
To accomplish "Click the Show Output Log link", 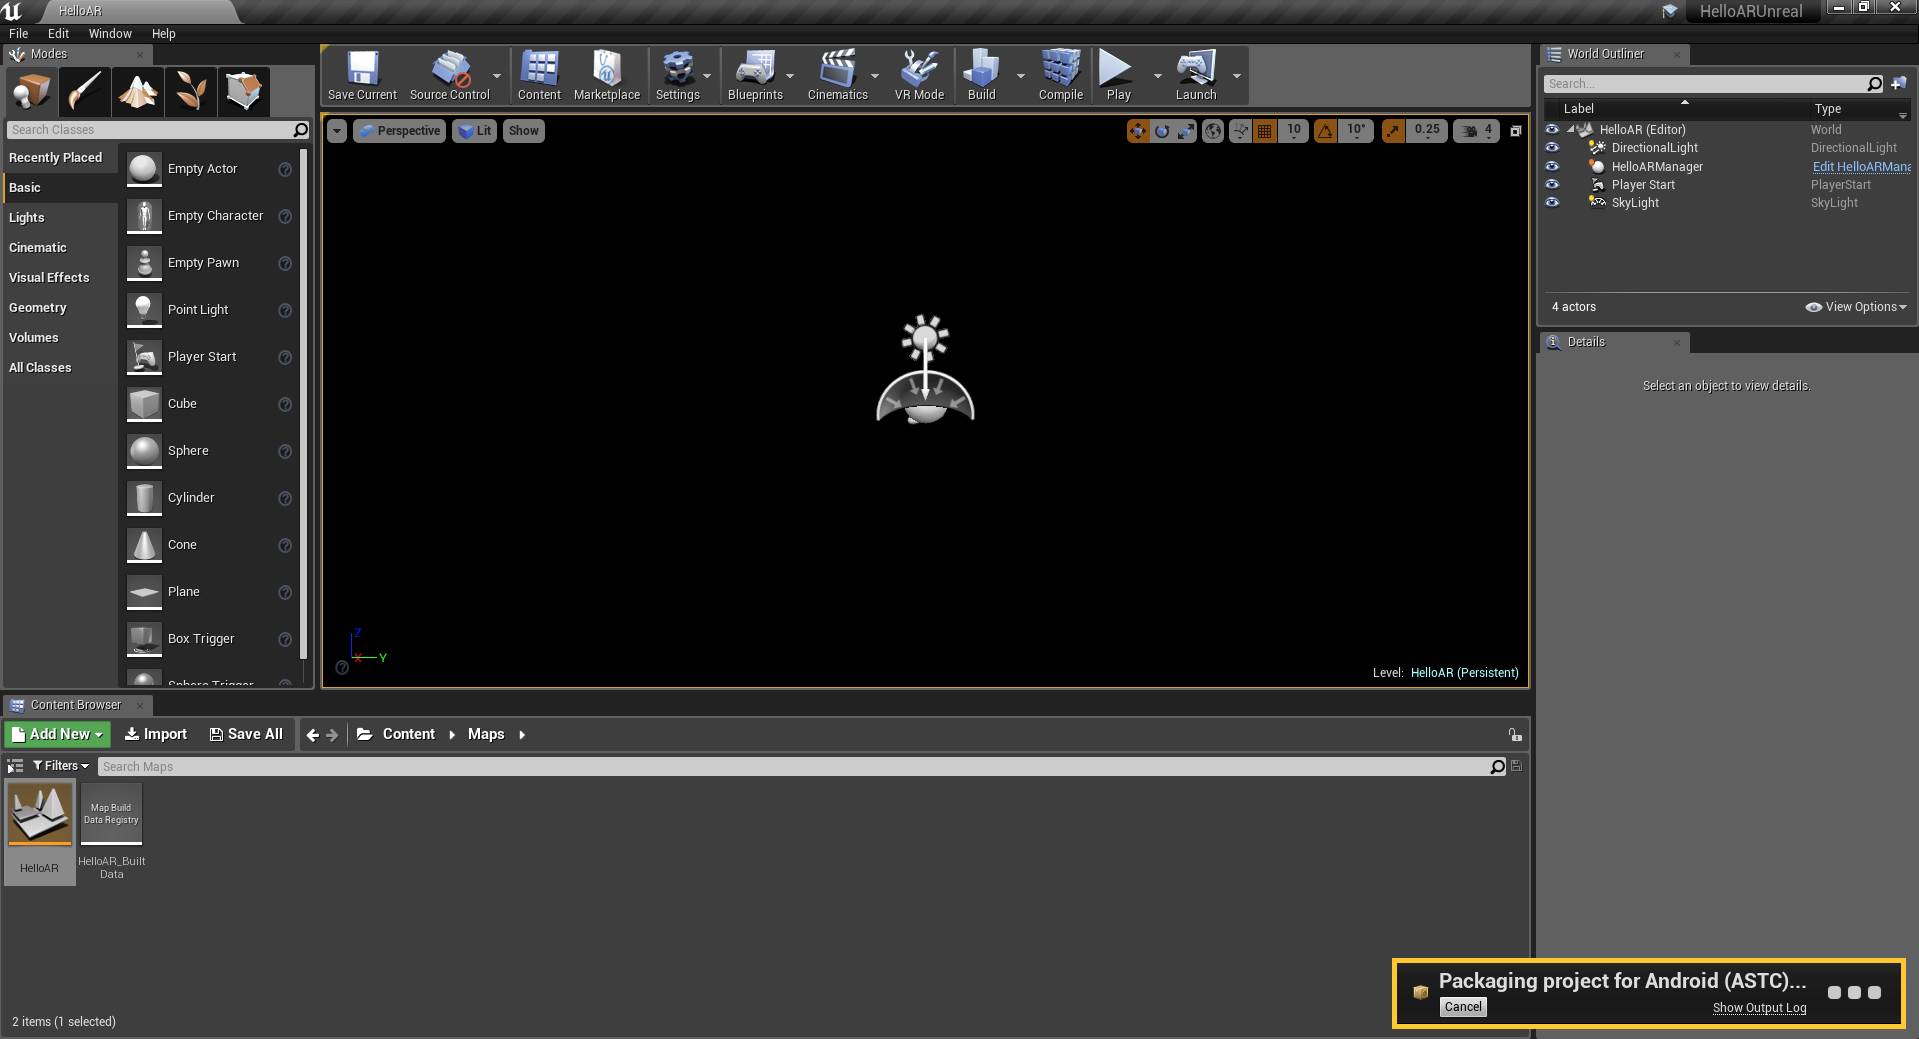I will pyautogui.click(x=1759, y=1008).
